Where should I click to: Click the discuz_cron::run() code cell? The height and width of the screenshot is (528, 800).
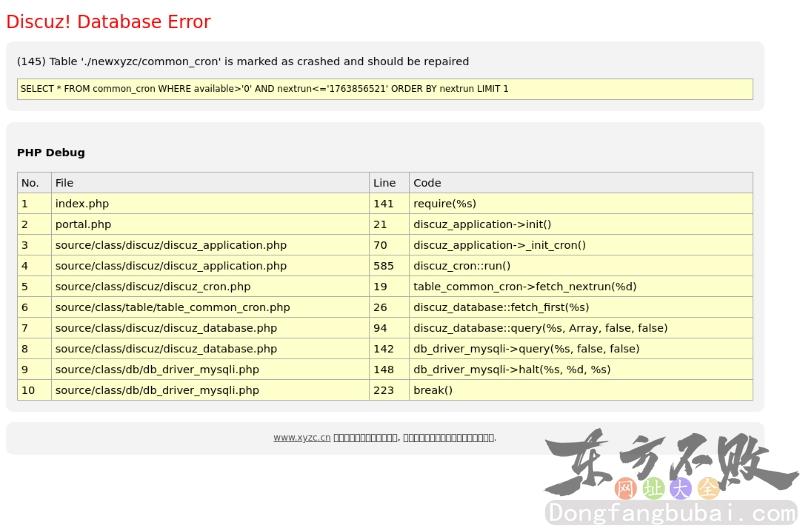[x=462, y=266]
